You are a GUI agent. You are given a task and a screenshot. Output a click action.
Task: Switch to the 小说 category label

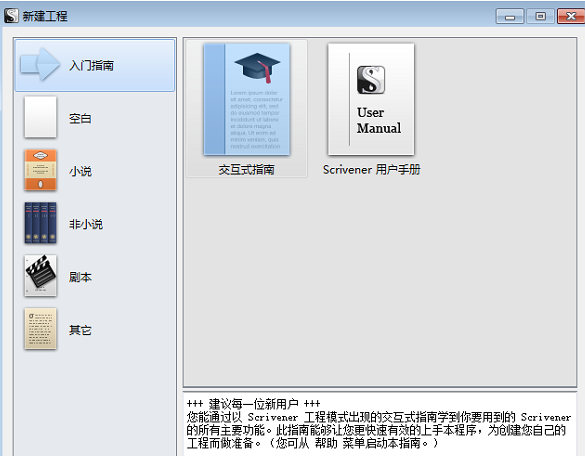(x=80, y=172)
